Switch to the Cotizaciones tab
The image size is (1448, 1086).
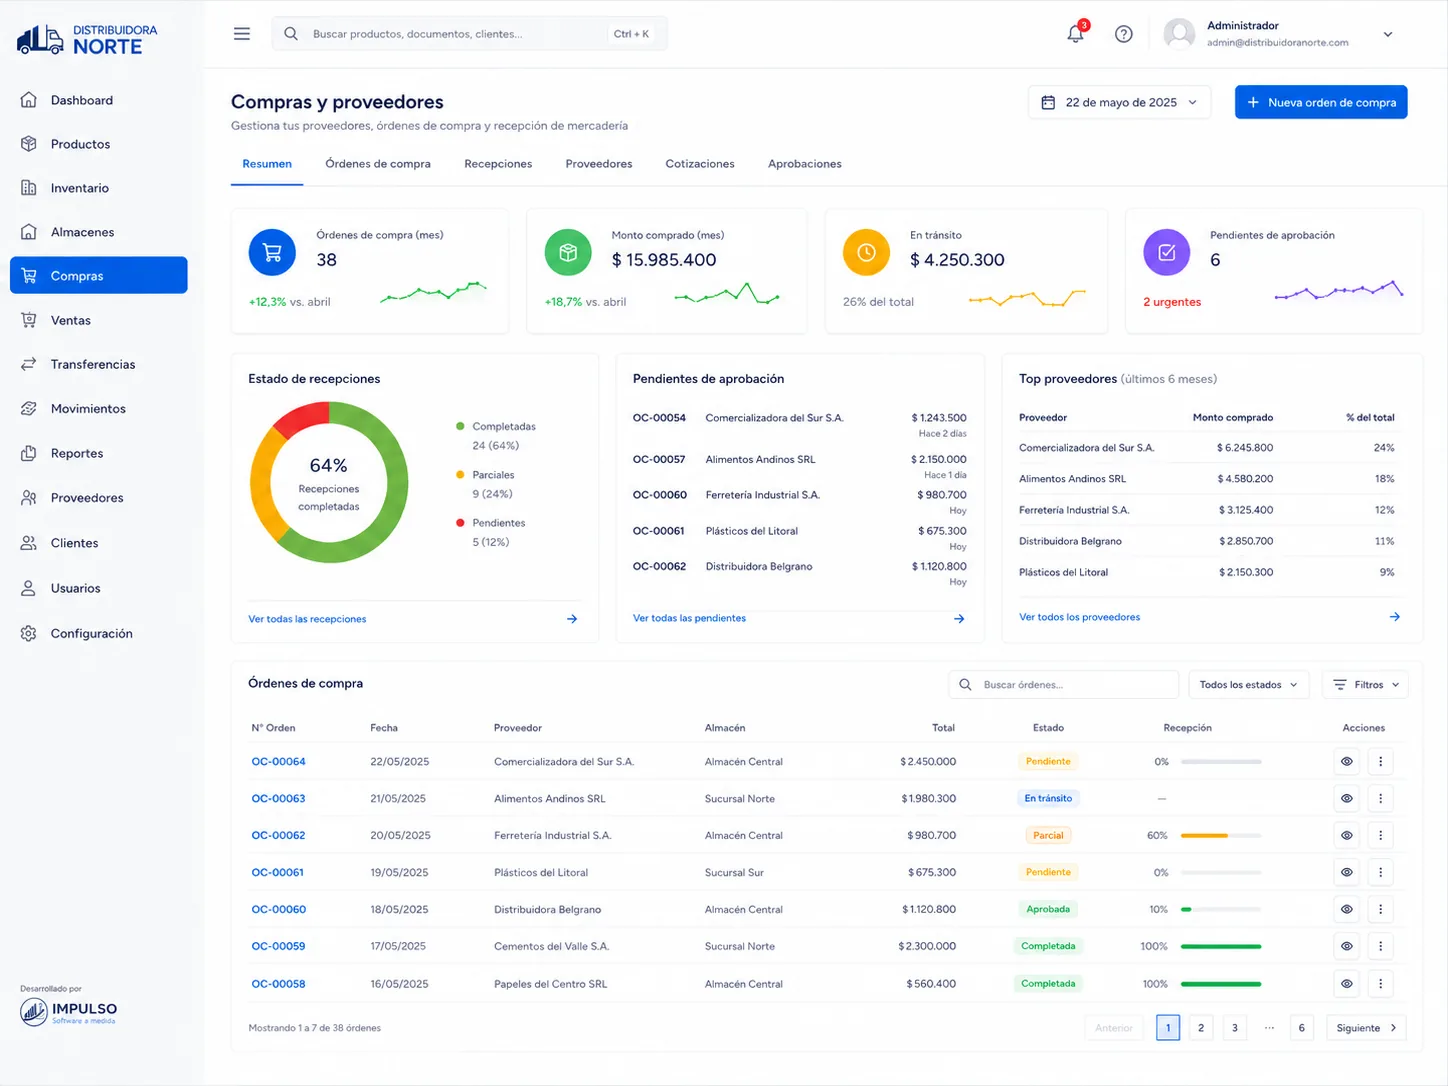click(700, 164)
